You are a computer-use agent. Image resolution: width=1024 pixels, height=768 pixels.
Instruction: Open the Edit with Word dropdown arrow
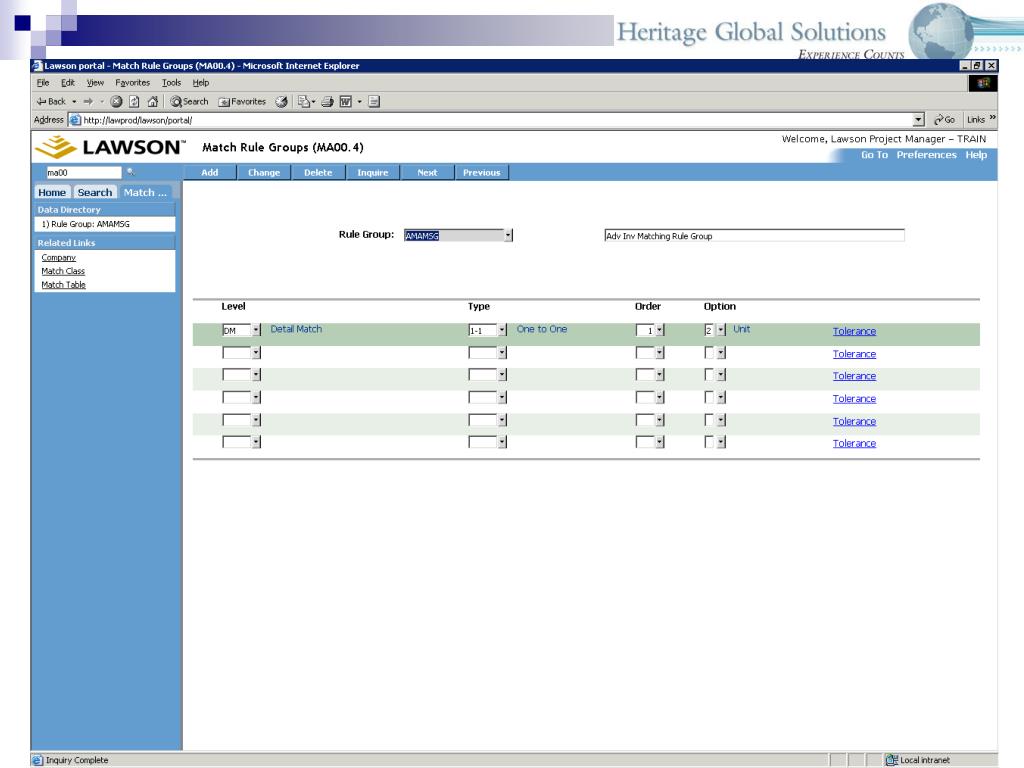tap(359, 101)
